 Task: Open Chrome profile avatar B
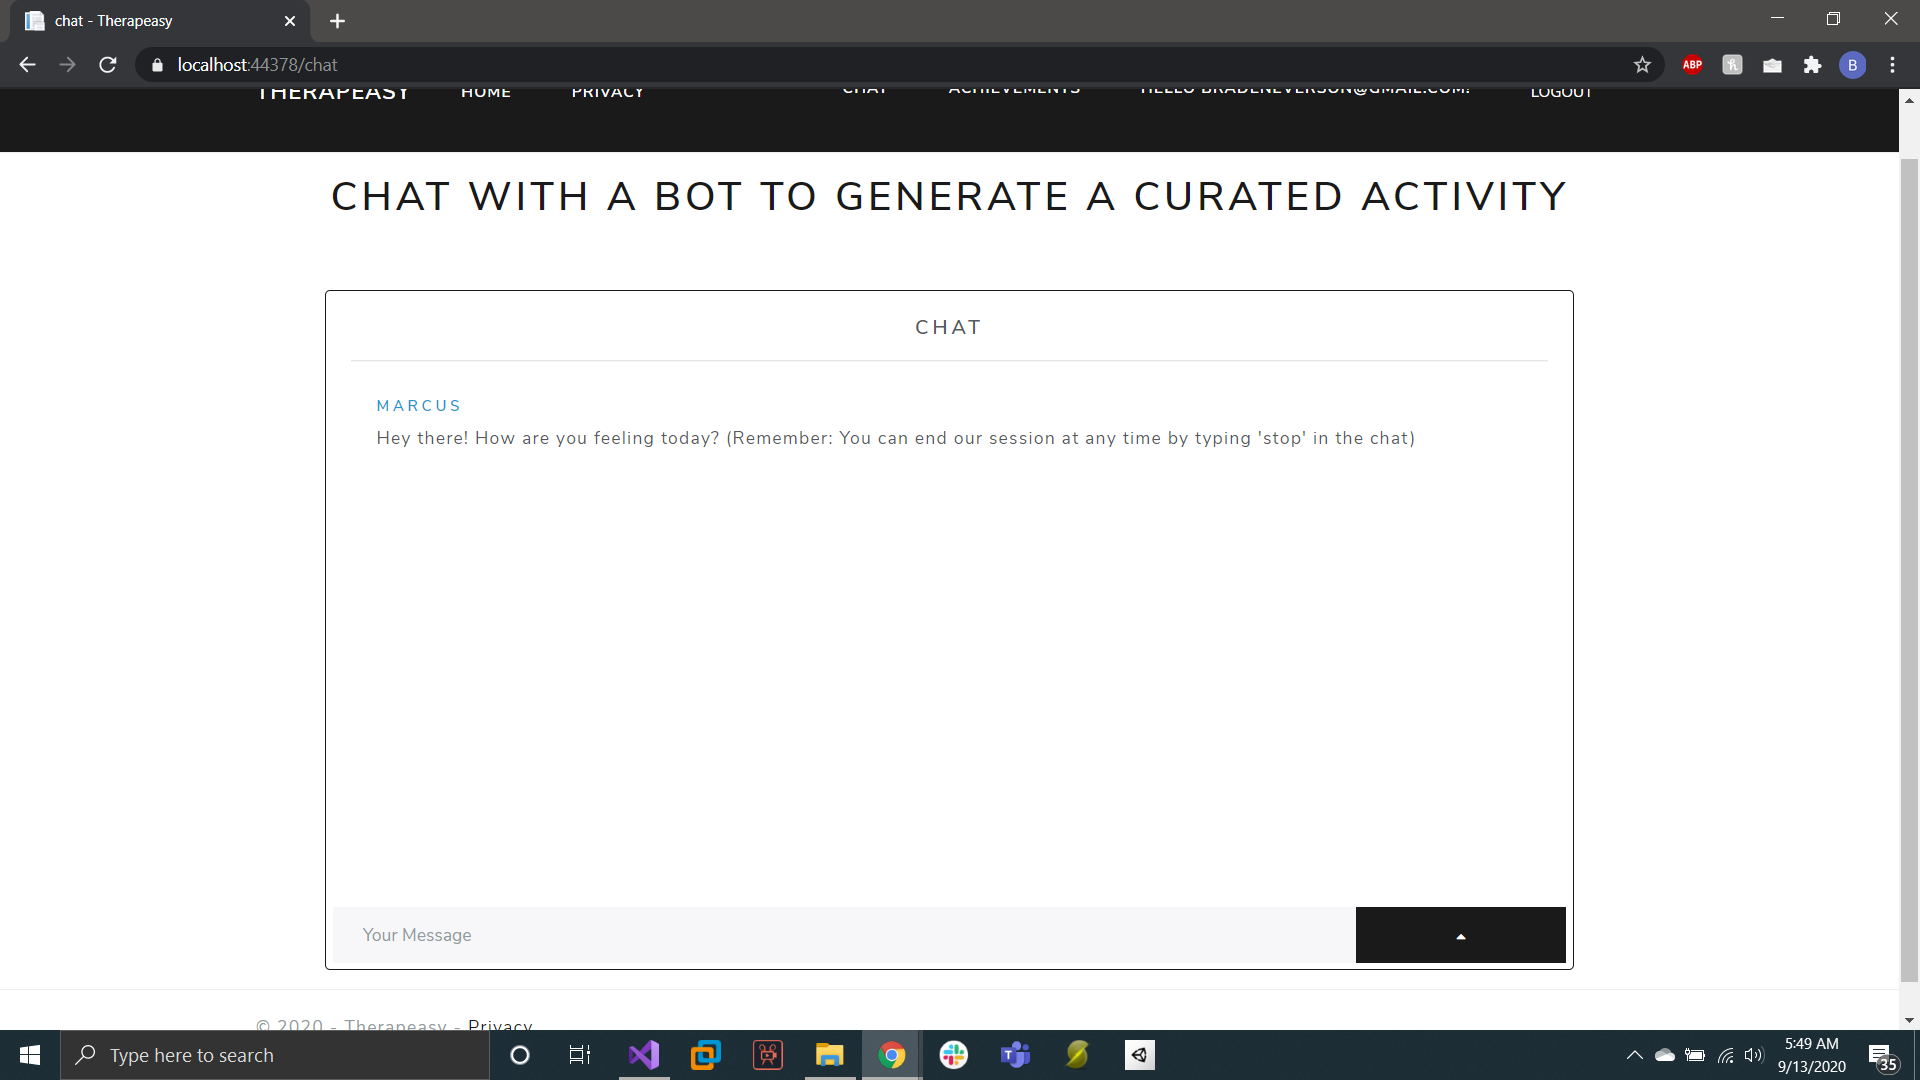pos(1852,65)
